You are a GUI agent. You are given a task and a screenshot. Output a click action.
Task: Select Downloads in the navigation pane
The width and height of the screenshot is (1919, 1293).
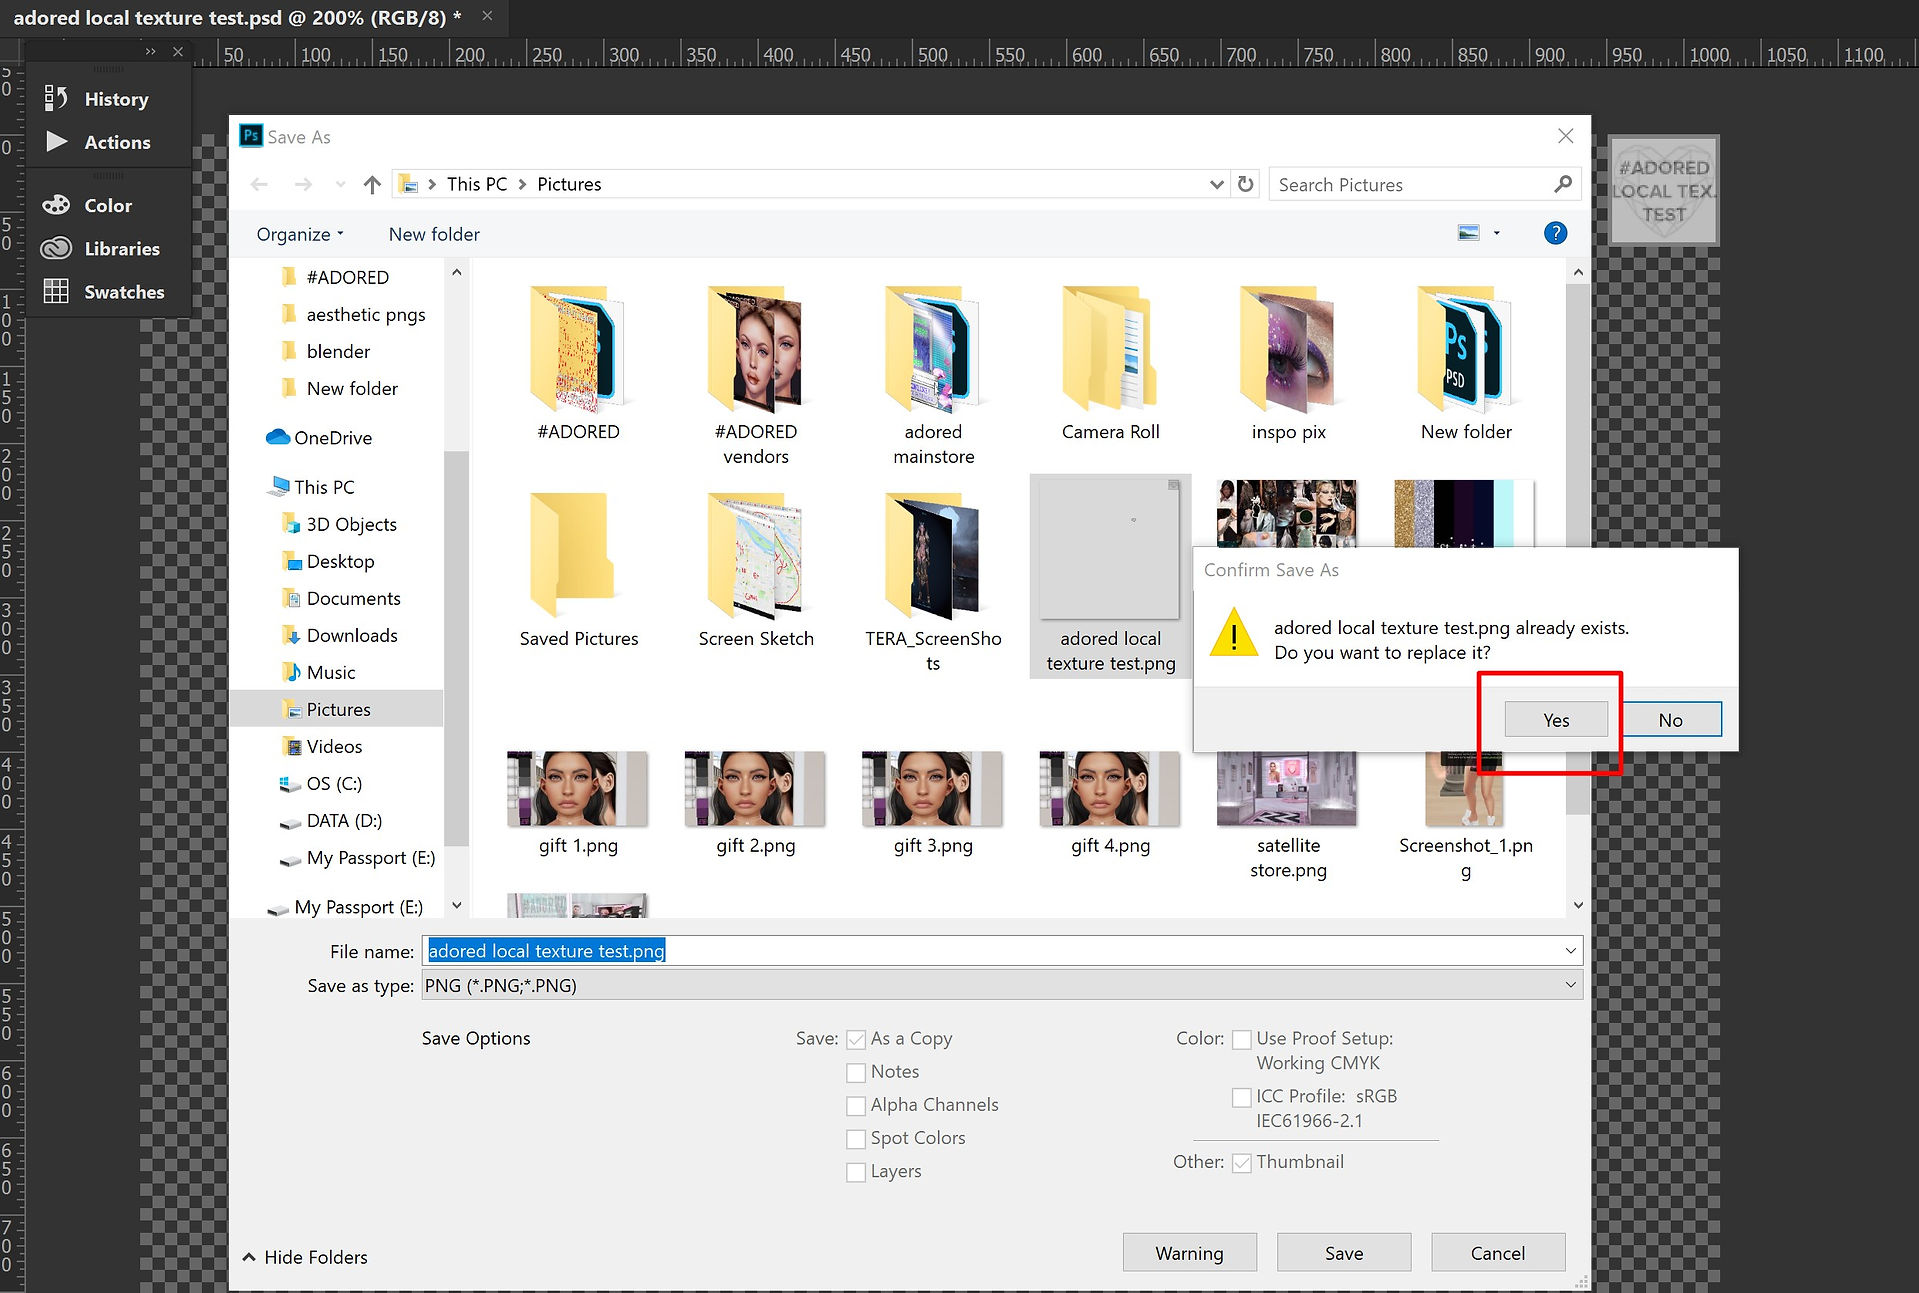coord(352,635)
